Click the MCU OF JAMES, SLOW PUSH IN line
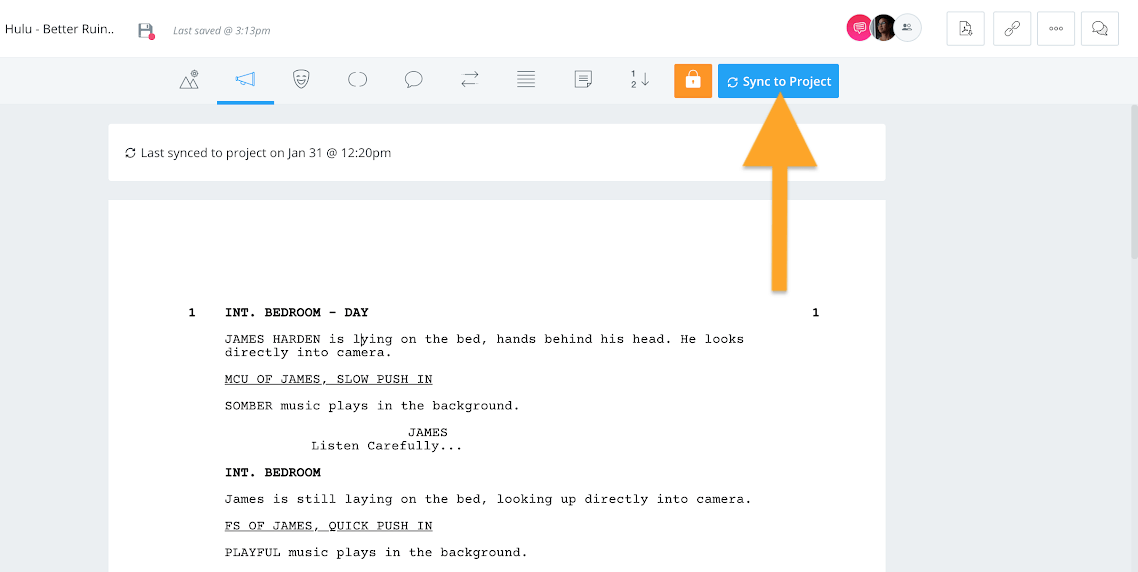The width and height of the screenshot is (1138, 572). (329, 380)
